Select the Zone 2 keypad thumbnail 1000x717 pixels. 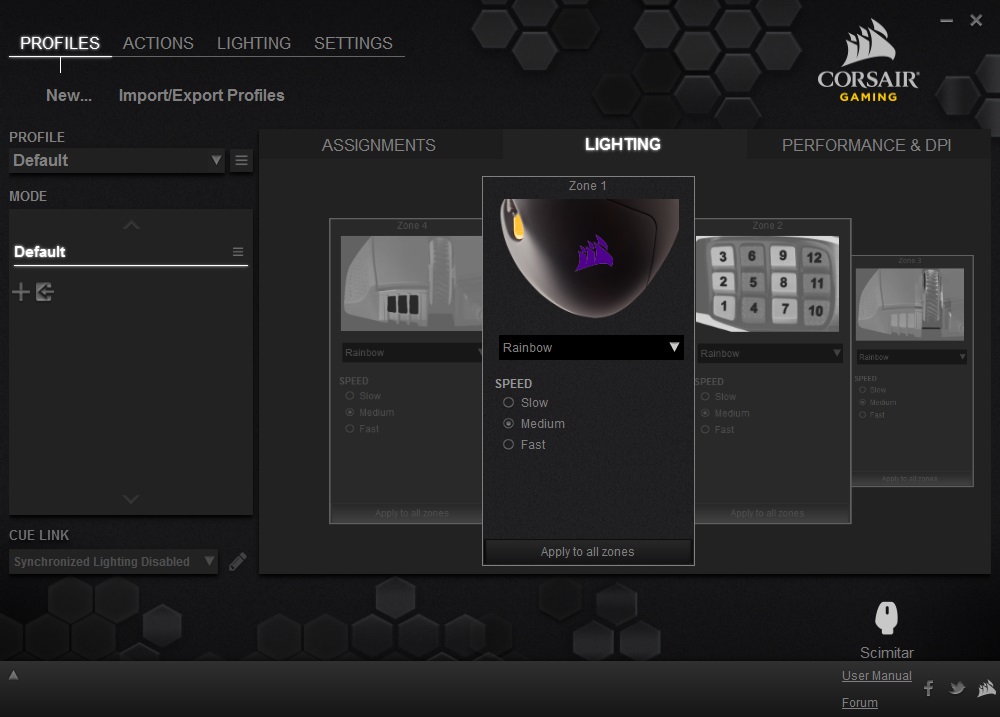pos(767,284)
